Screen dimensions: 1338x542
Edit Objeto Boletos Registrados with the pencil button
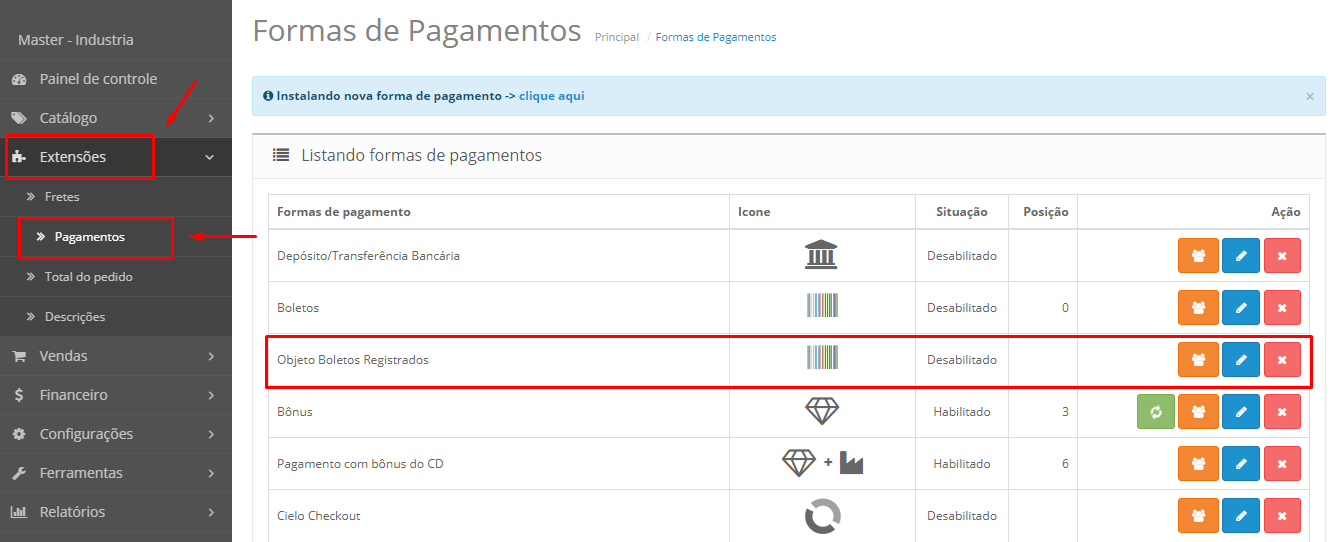coord(1241,360)
